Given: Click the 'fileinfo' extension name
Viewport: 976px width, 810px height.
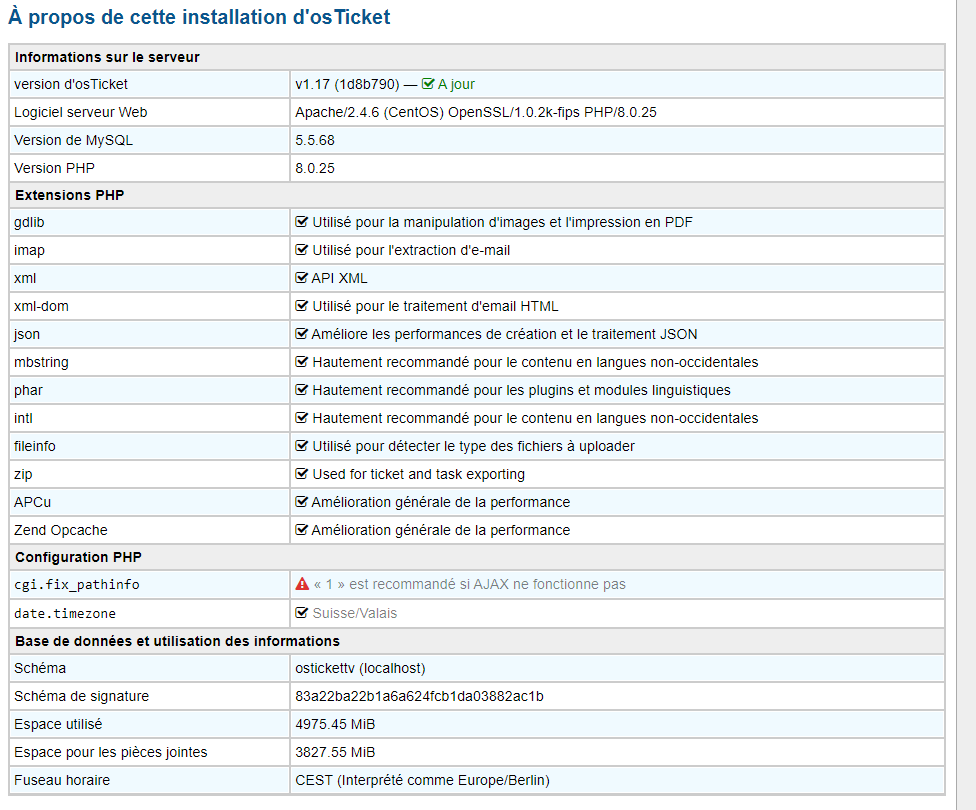Looking at the screenshot, I should 35,447.
